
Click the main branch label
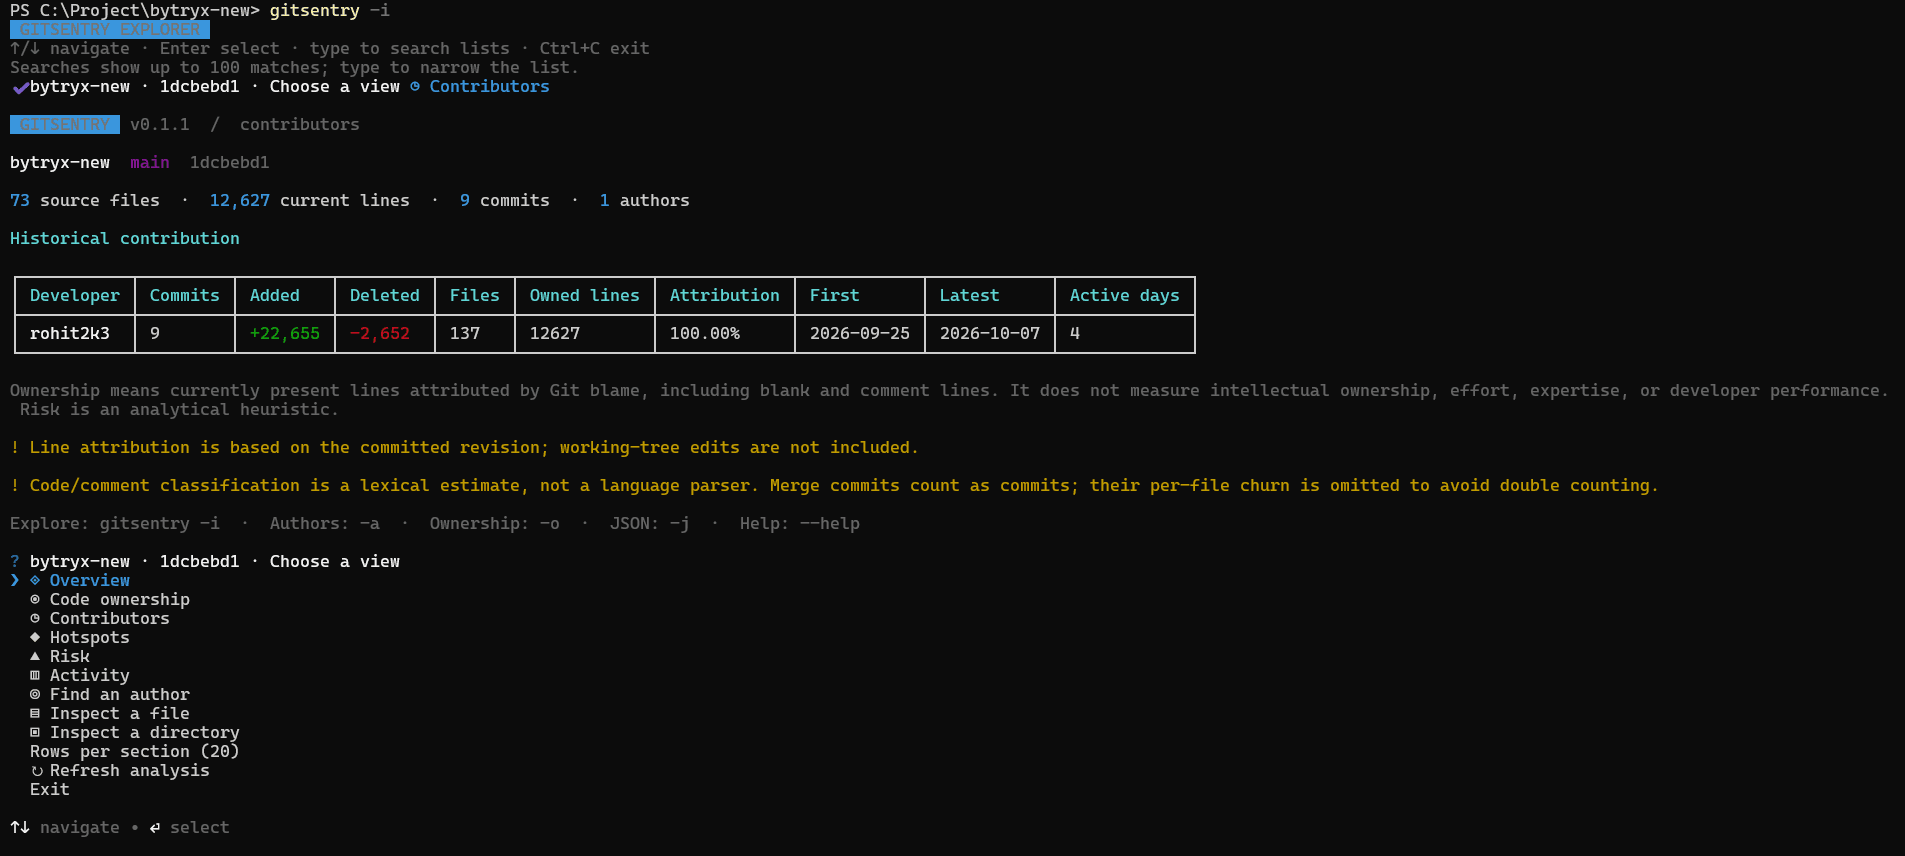(x=150, y=163)
